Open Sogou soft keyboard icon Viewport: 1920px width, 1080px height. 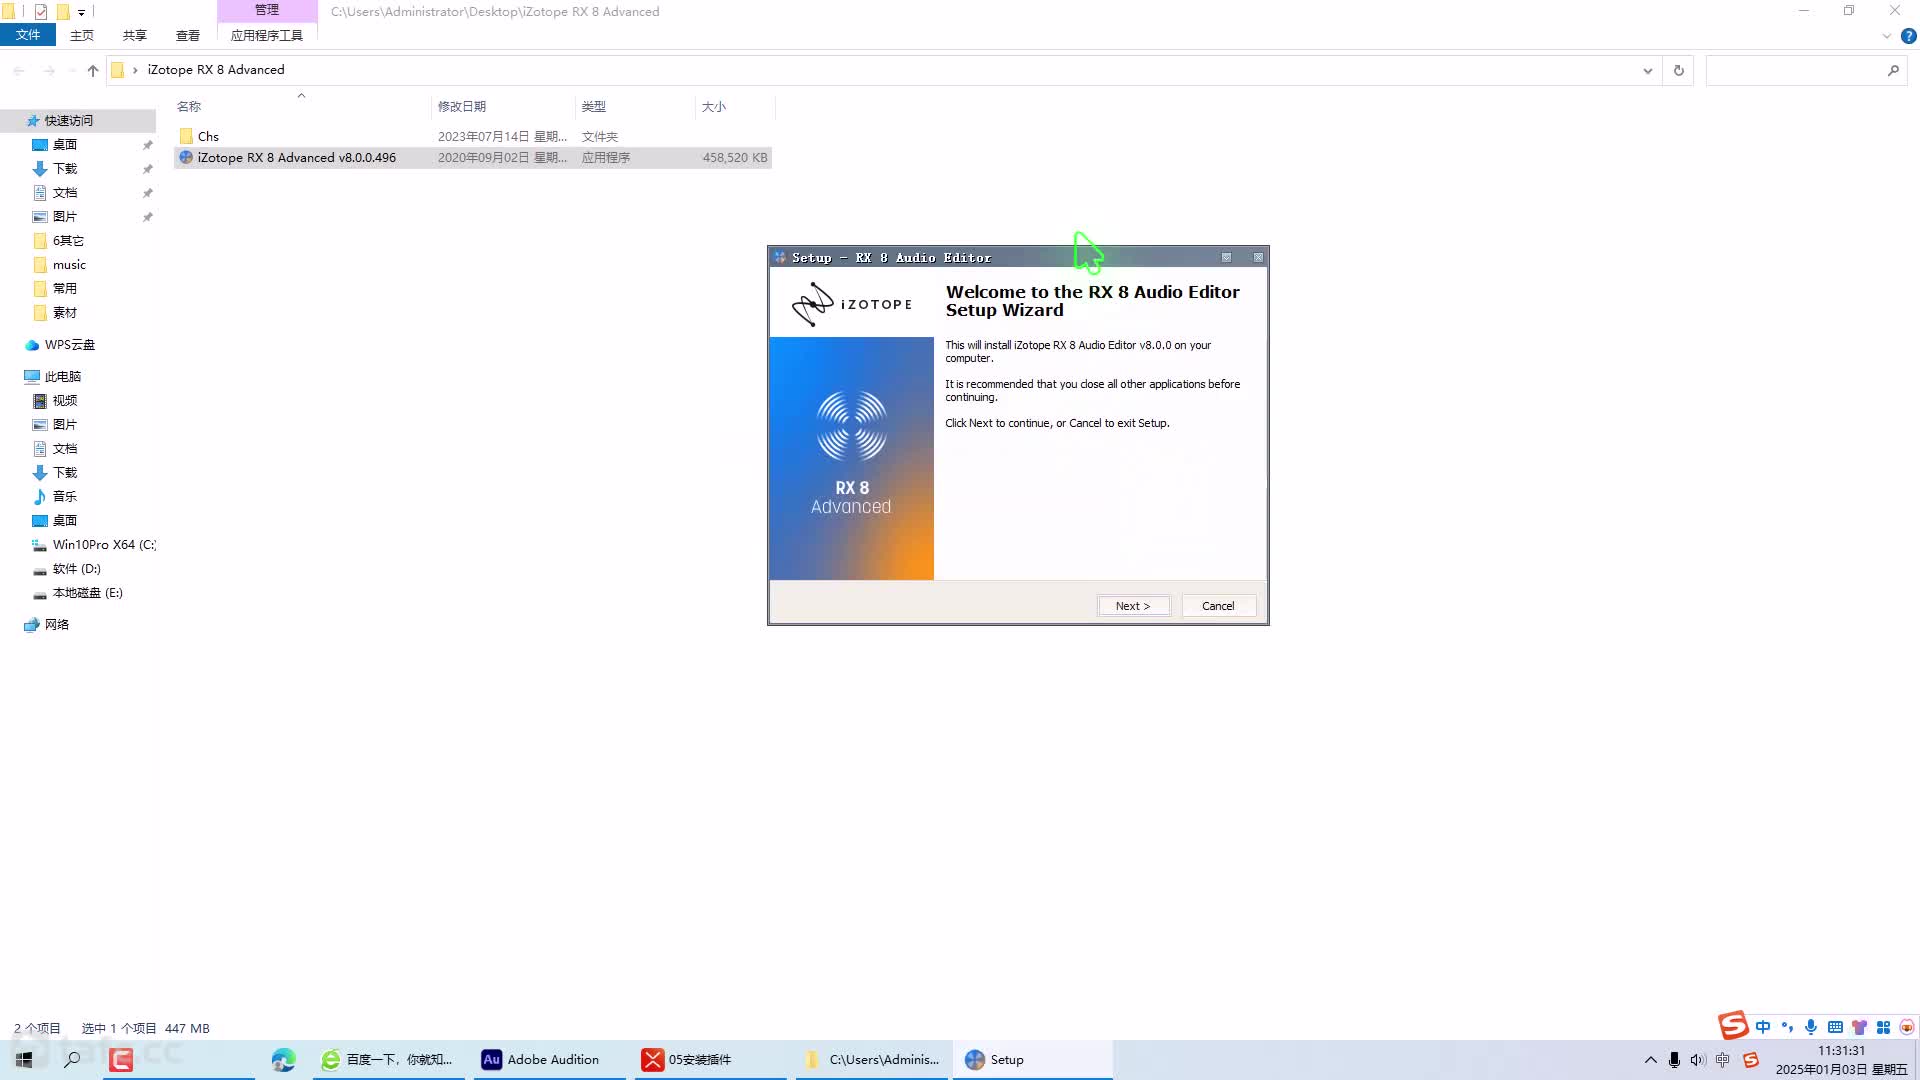[x=1835, y=1027]
